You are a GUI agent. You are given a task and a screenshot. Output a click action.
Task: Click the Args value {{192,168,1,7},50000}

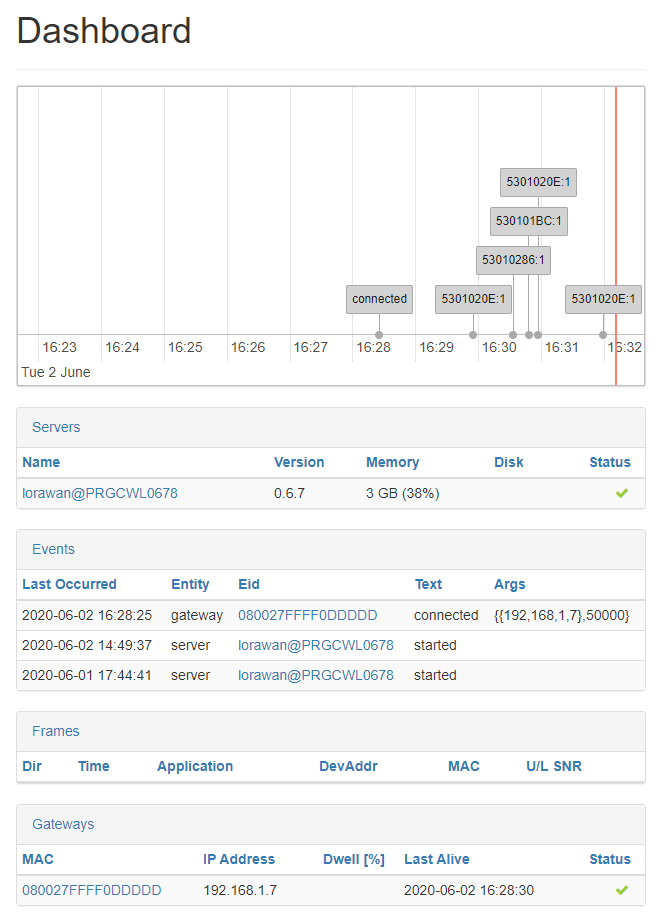[562, 616]
